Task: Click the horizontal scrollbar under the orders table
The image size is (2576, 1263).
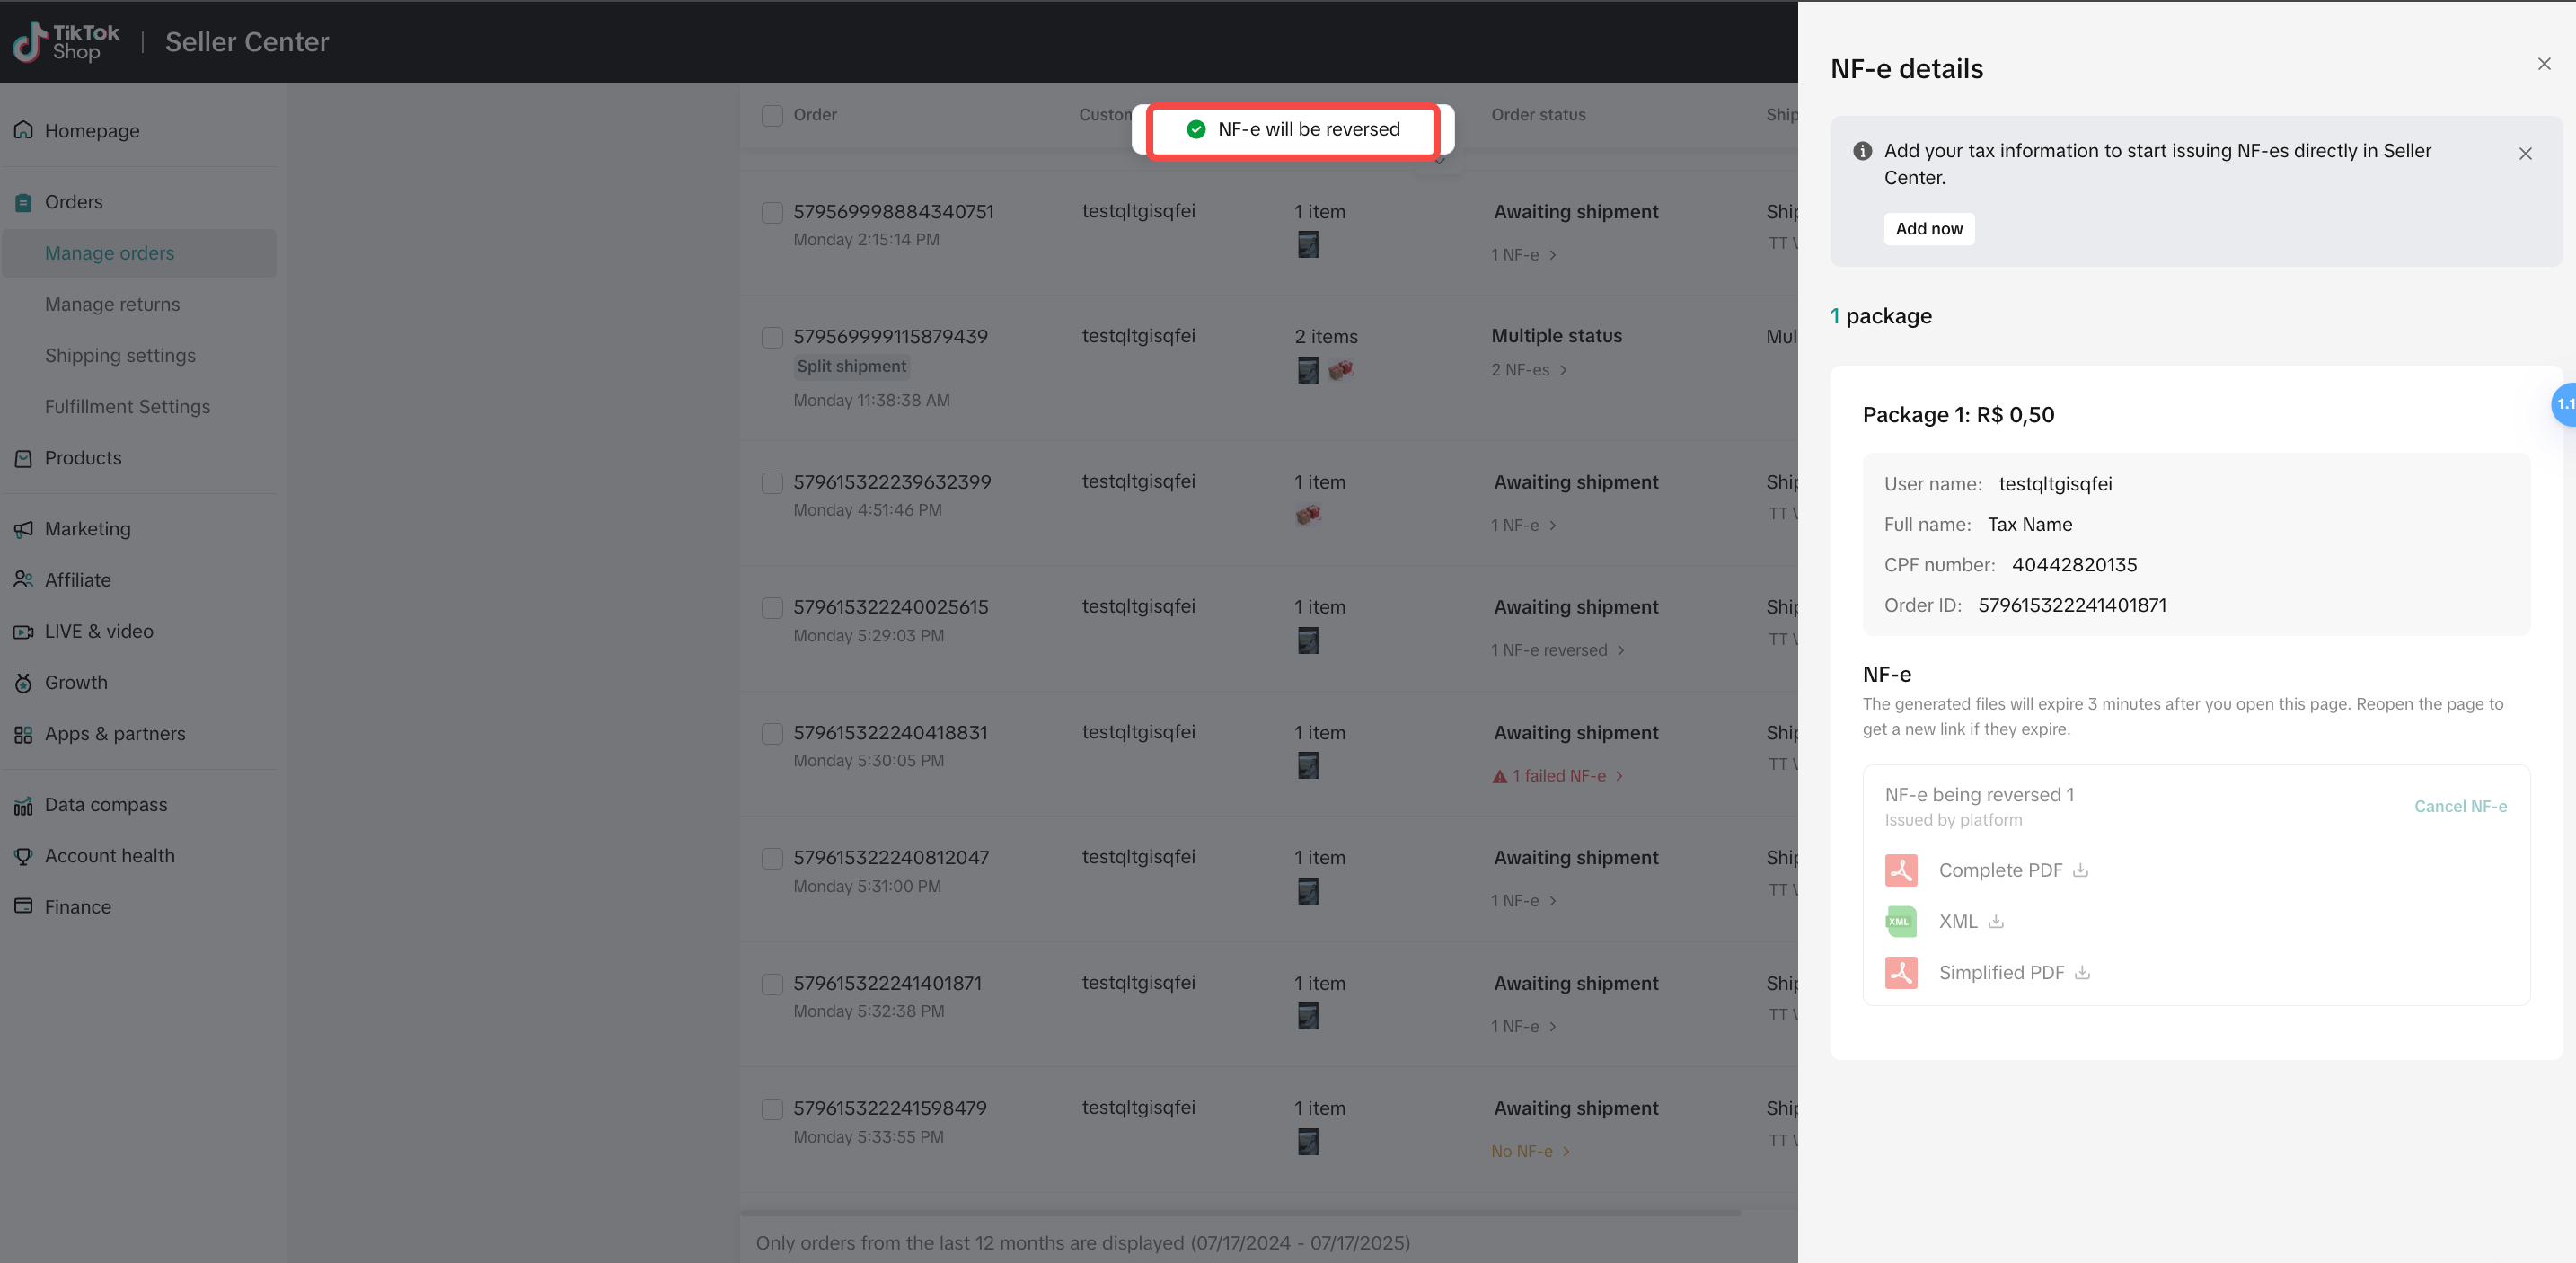Action: point(1240,1213)
